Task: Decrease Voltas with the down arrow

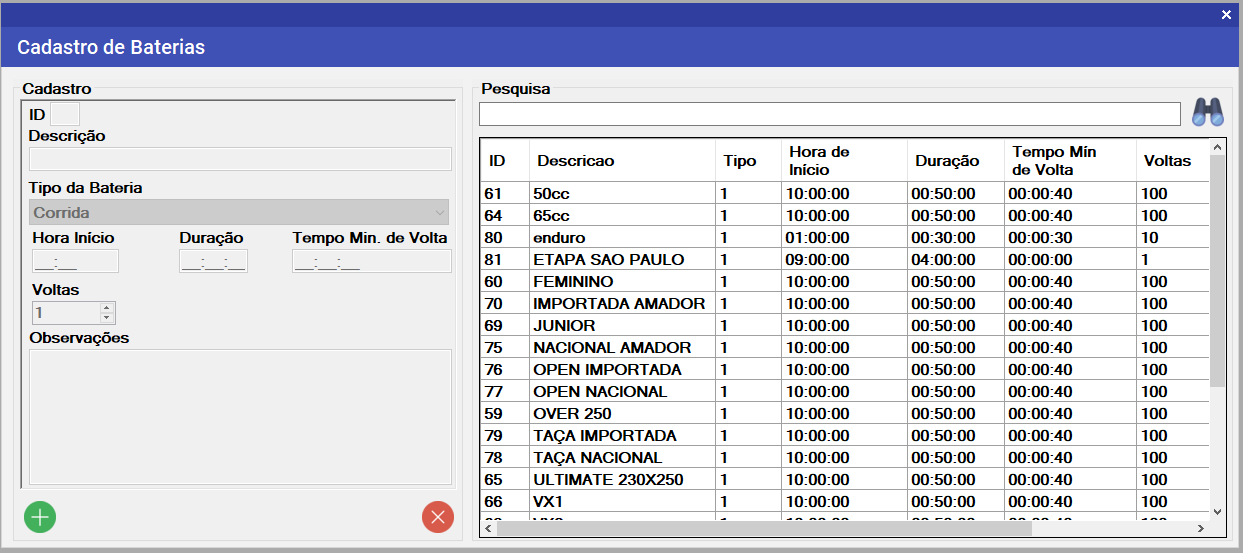Action: (107, 318)
